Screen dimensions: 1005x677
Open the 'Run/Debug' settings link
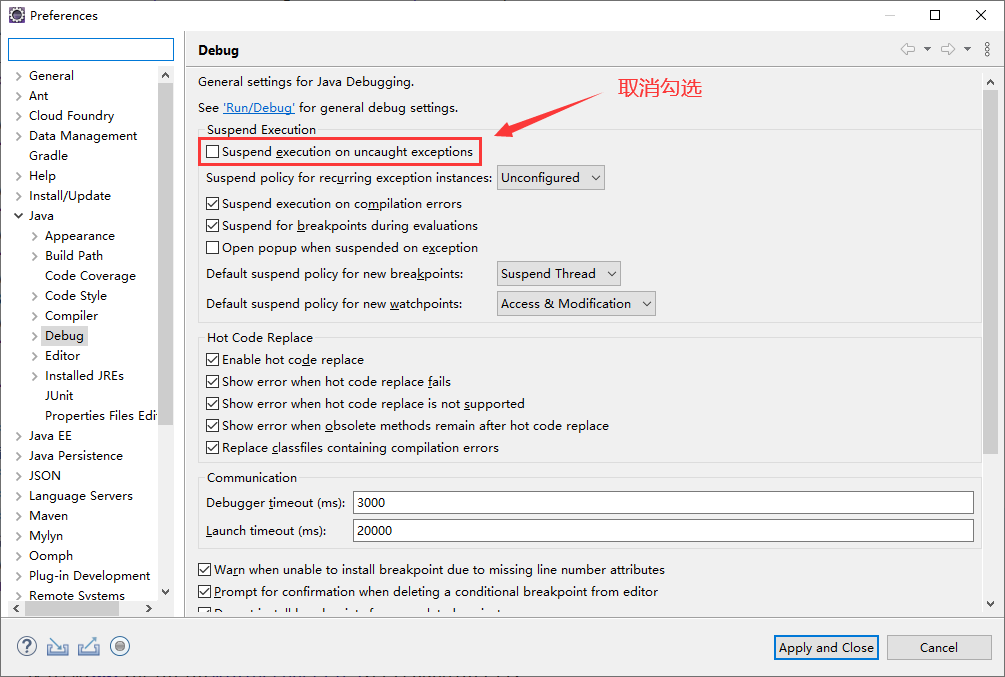pos(259,108)
